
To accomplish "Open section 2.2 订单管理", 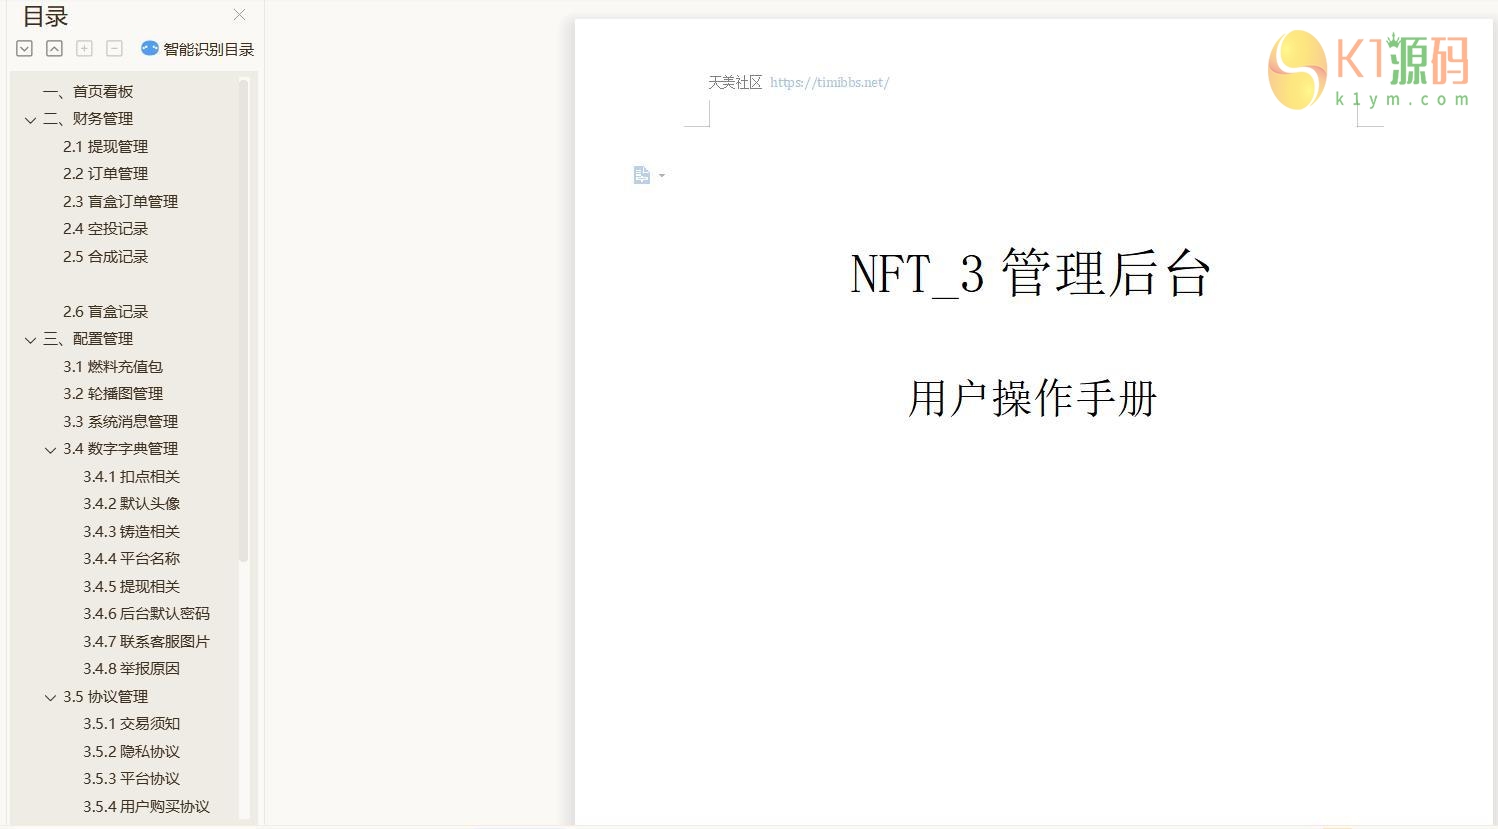I will pyautogui.click(x=105, y=174).
